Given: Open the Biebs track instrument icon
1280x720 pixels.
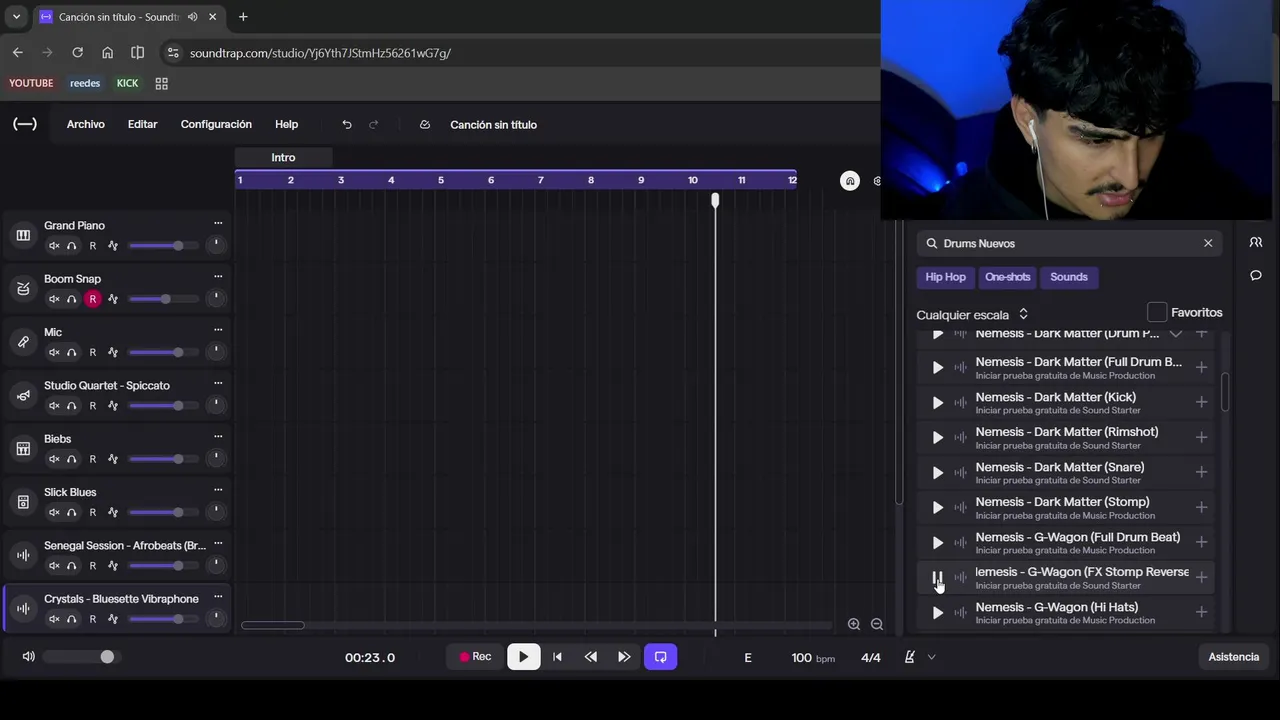Looking at the screenshot, I should (x=23, y=449).
